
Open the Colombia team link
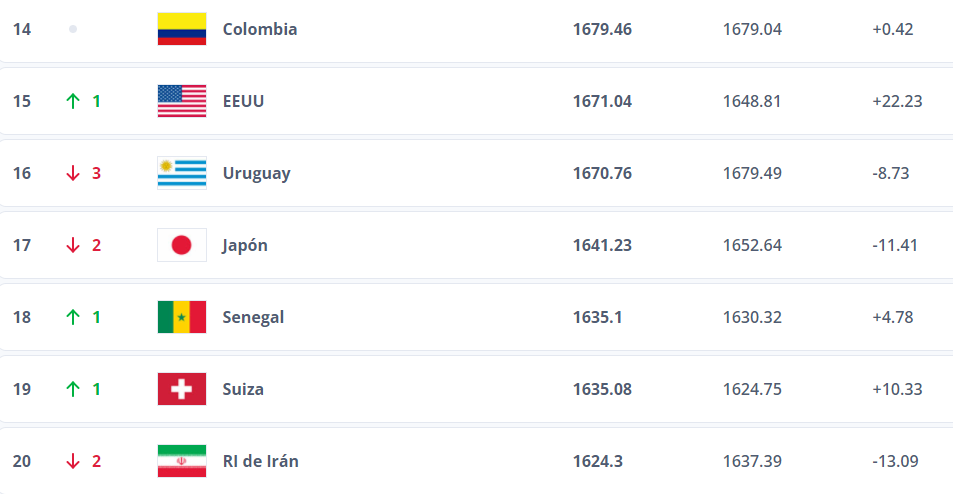(259, 29)
